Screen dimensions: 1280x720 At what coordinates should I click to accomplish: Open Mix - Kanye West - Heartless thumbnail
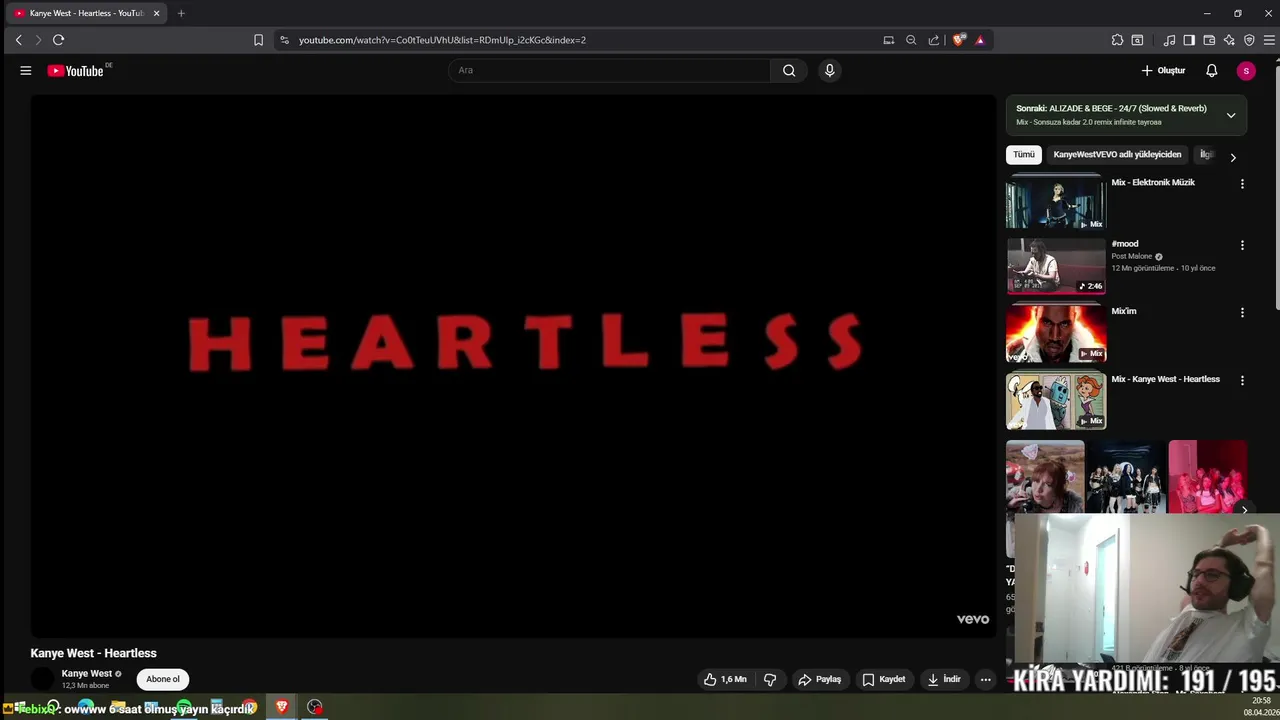pos(1056,401)
